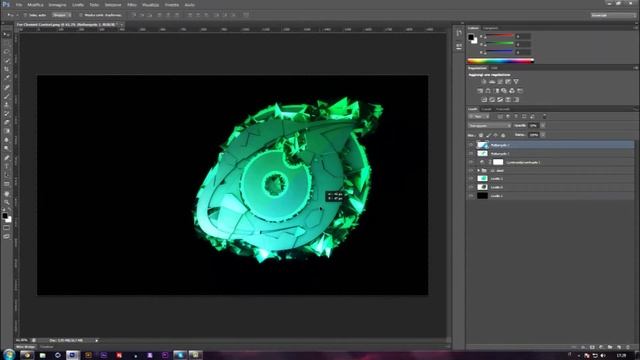
Task: Lock all layer attributes with the padlock
Action: [x=503, y=135]
